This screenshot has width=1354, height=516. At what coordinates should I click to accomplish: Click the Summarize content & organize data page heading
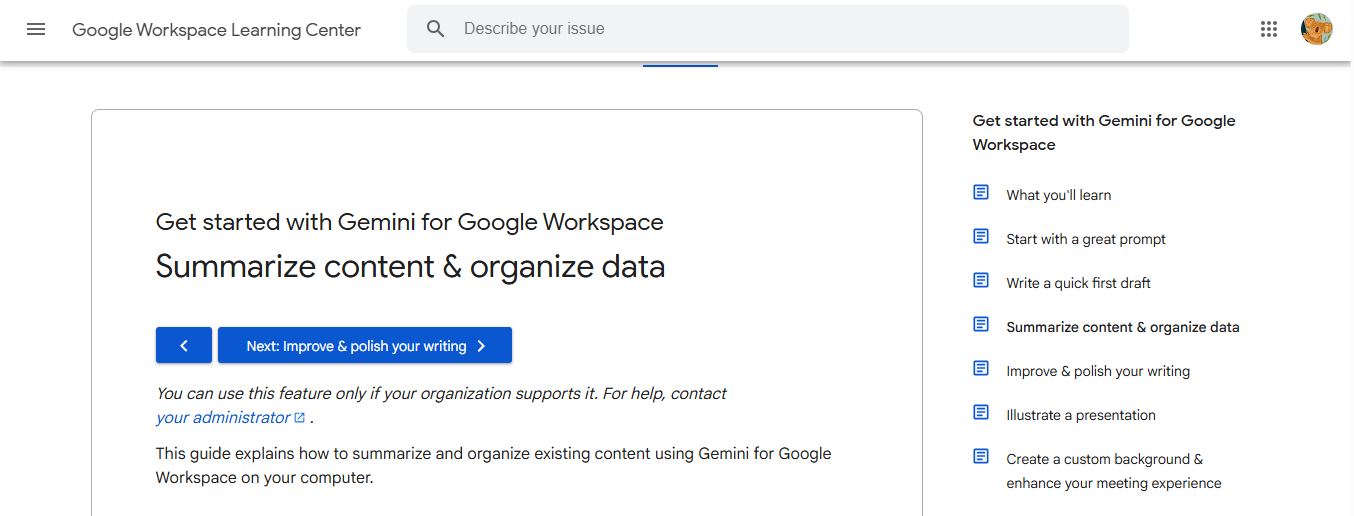click(410, 267)
